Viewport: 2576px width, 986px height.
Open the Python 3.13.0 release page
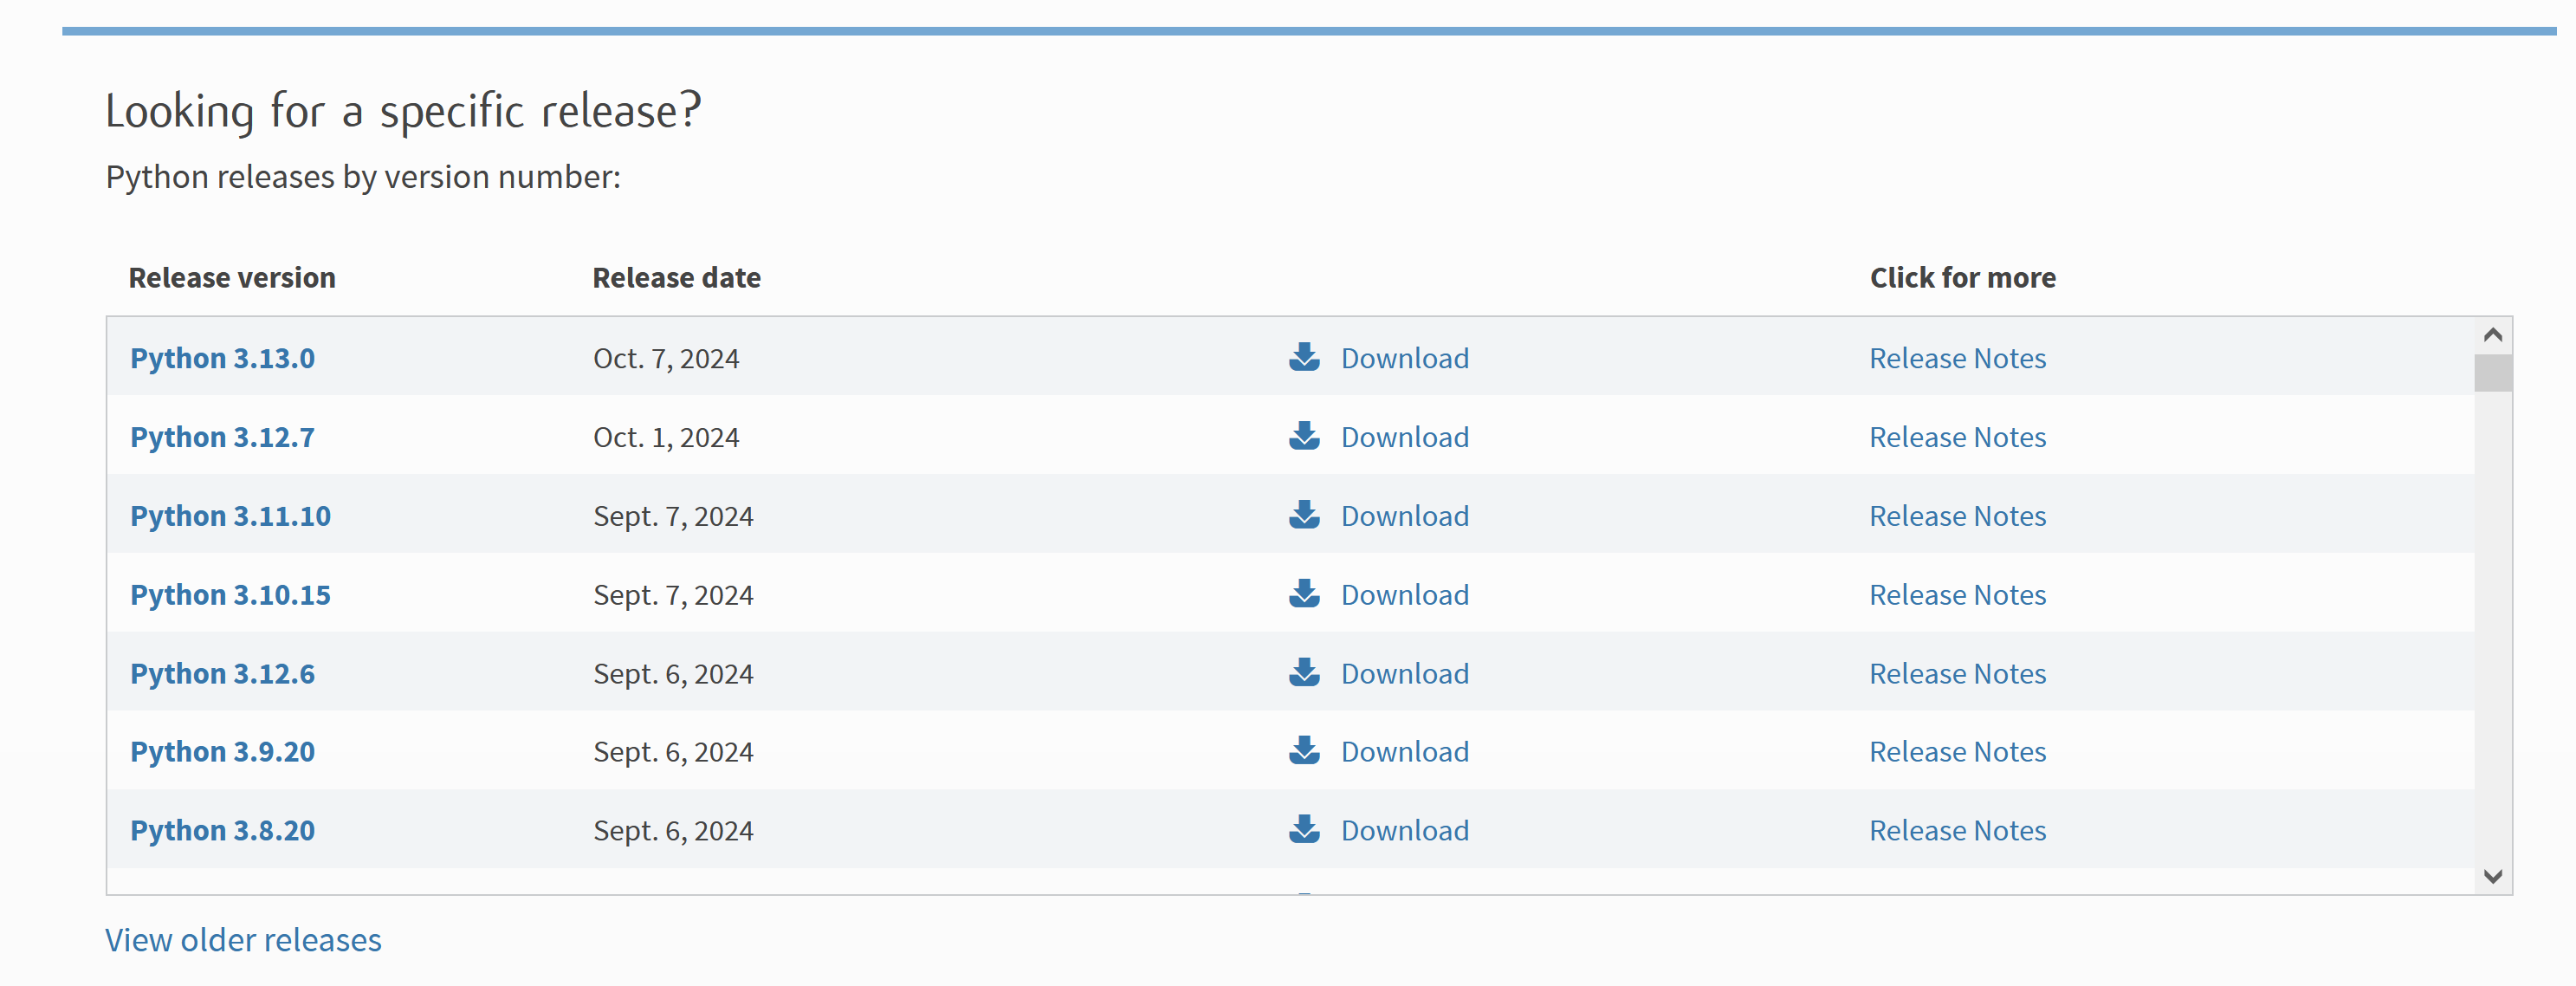(x=222, y=358)
